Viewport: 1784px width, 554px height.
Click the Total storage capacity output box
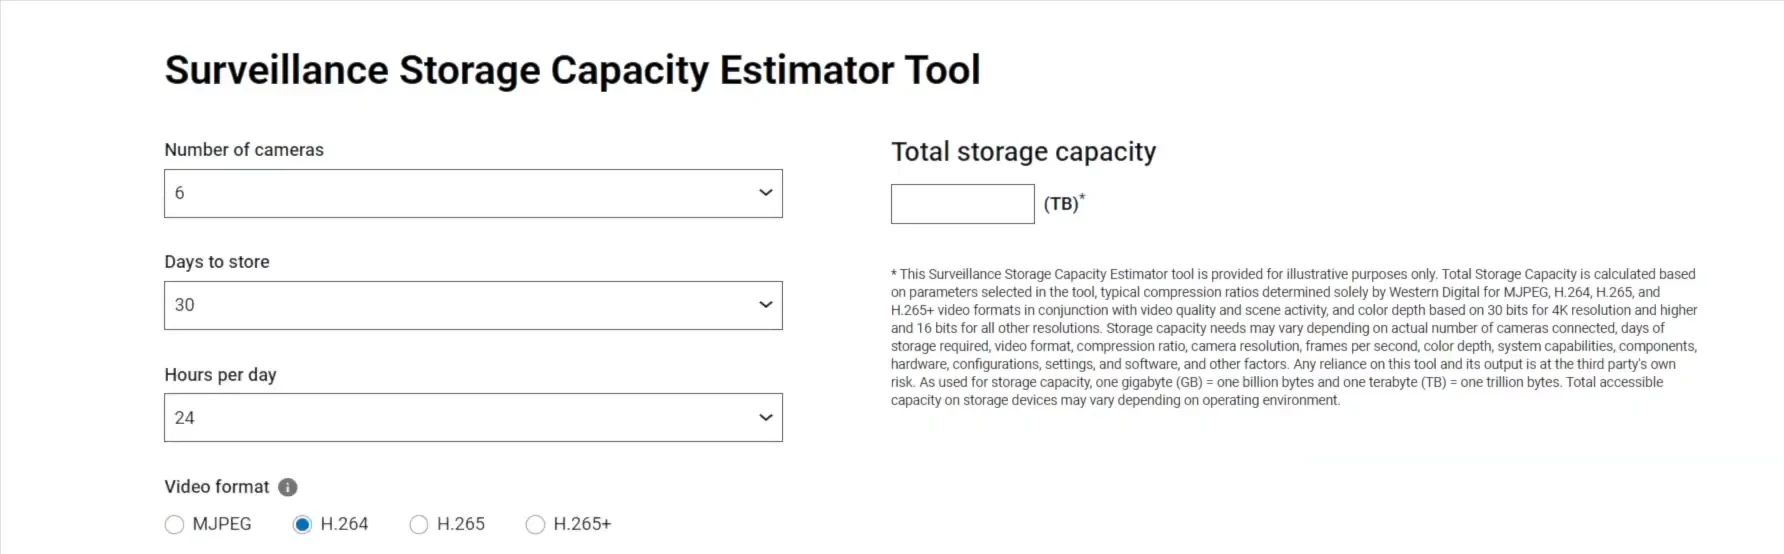click(x=962, y=204)
